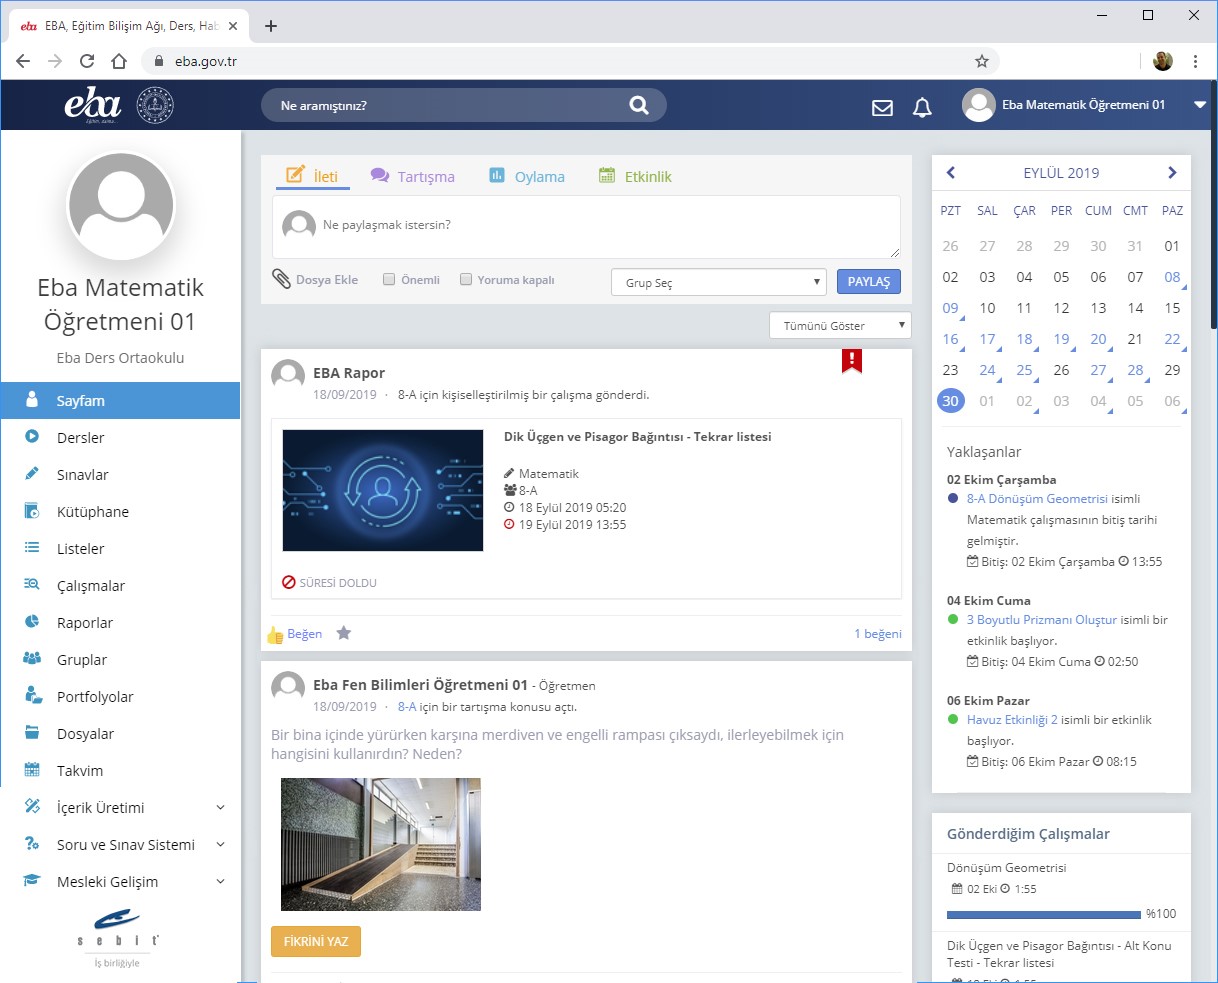Click the browser address bar URL
This screenshot has height=983, width=1218.
tap(206, 61)
